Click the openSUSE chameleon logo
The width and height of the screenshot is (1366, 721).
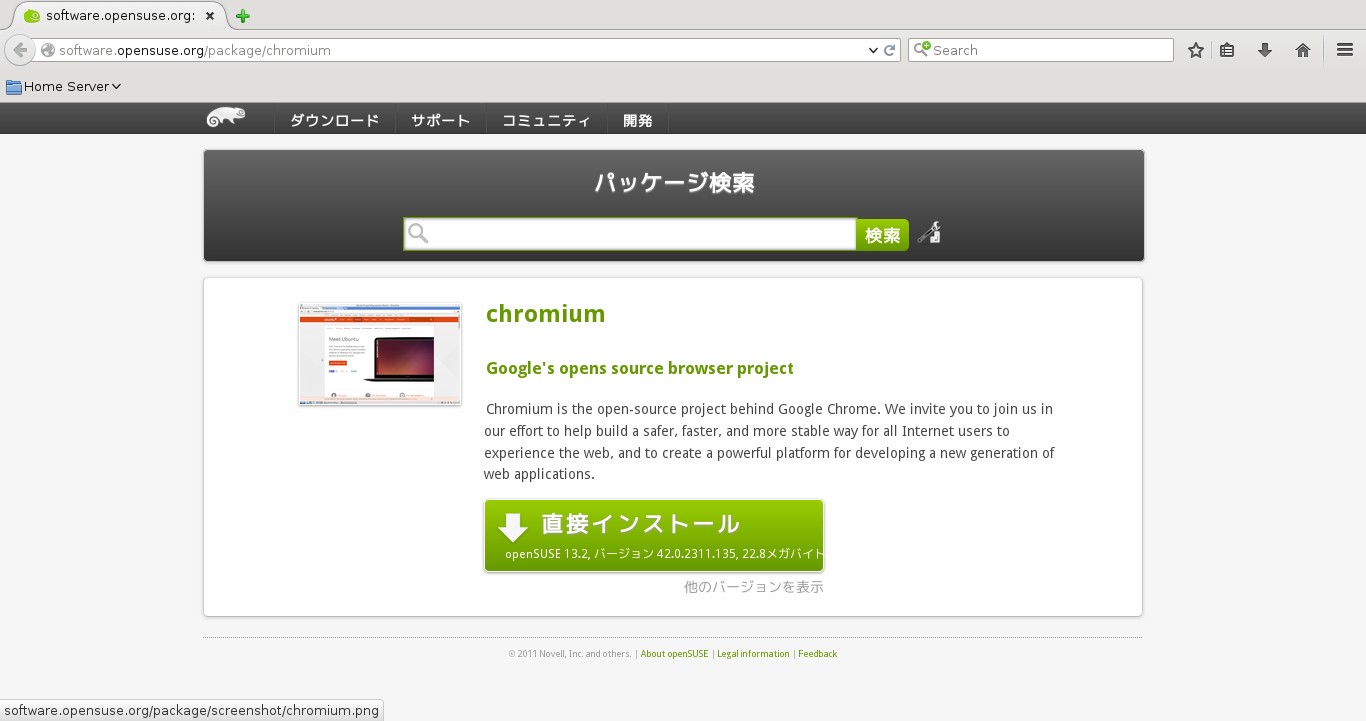tap(226, 118)
